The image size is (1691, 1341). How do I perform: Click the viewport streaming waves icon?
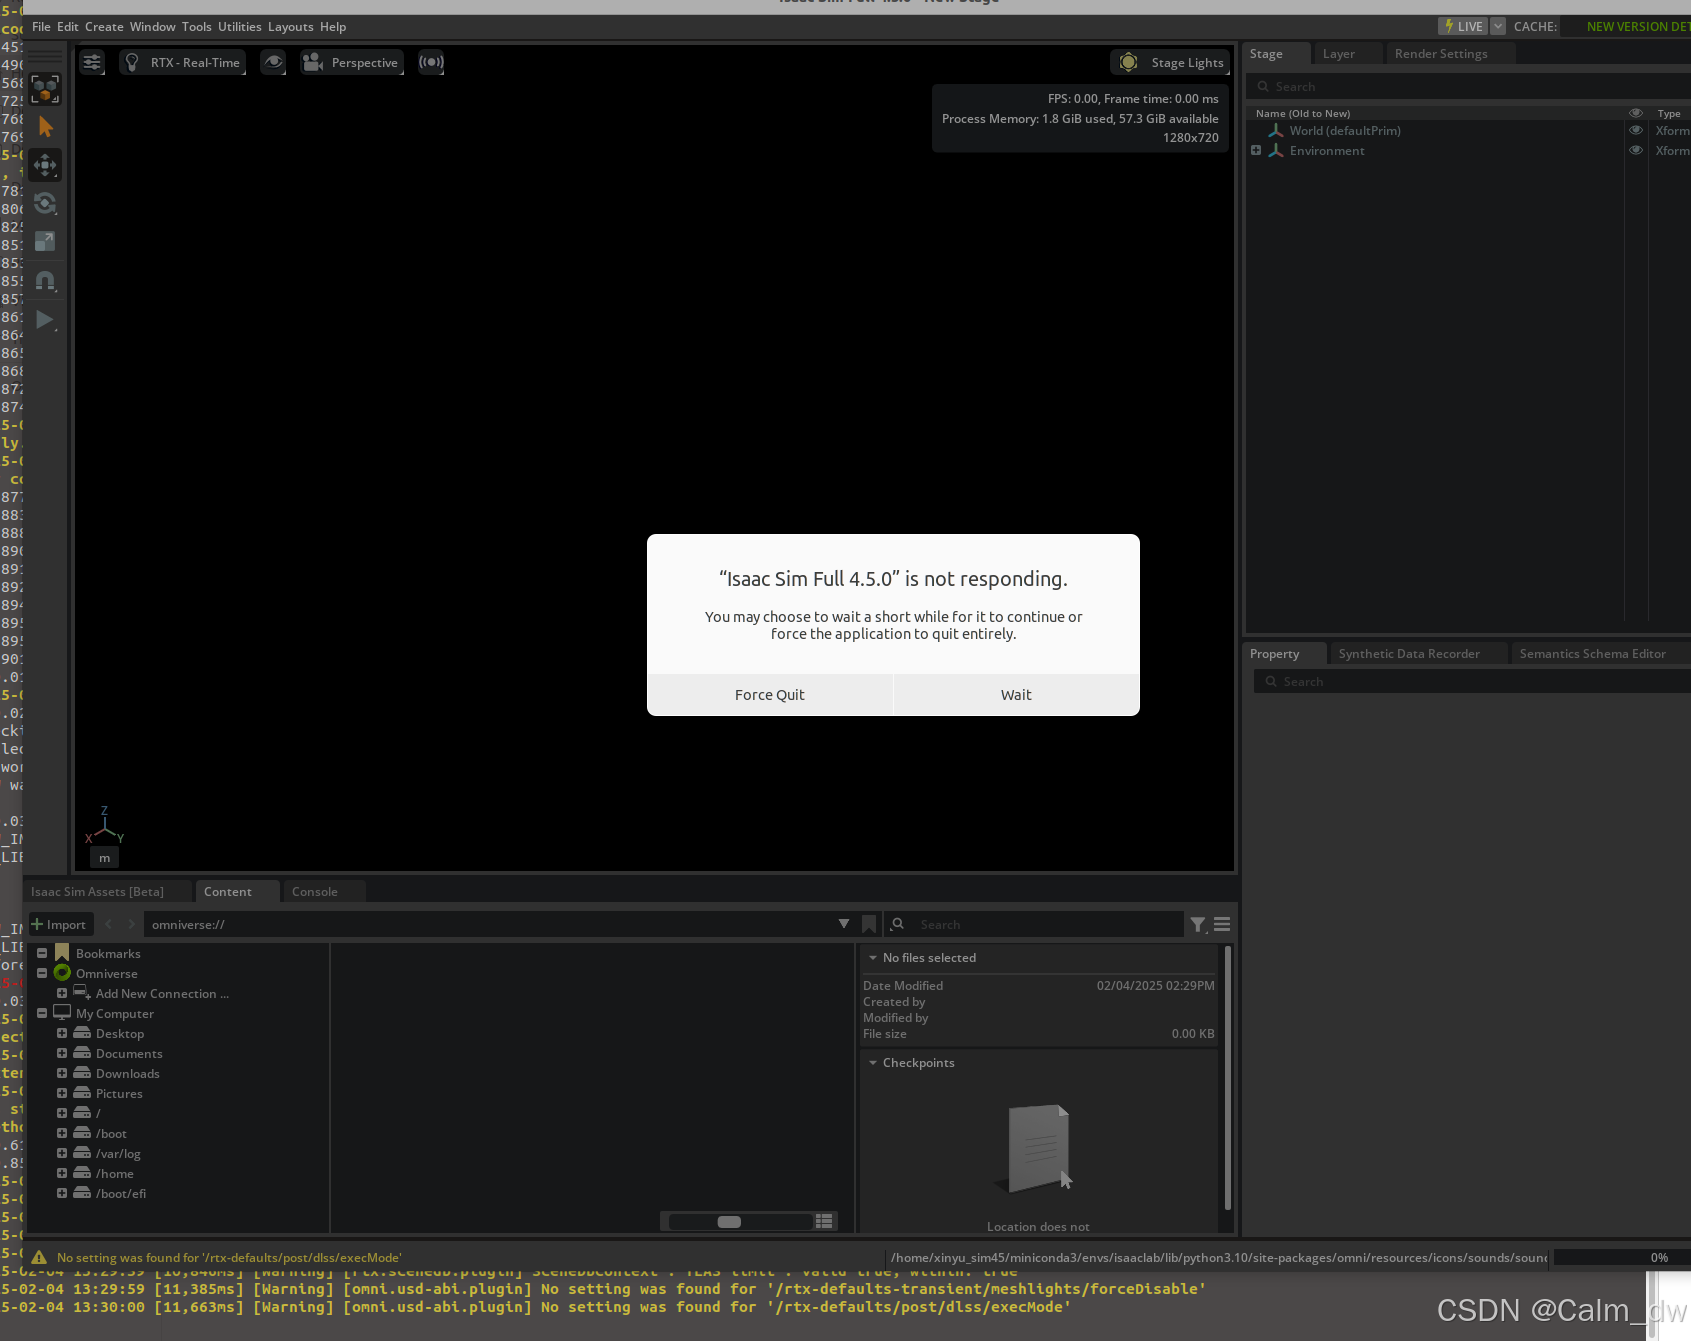431,62
